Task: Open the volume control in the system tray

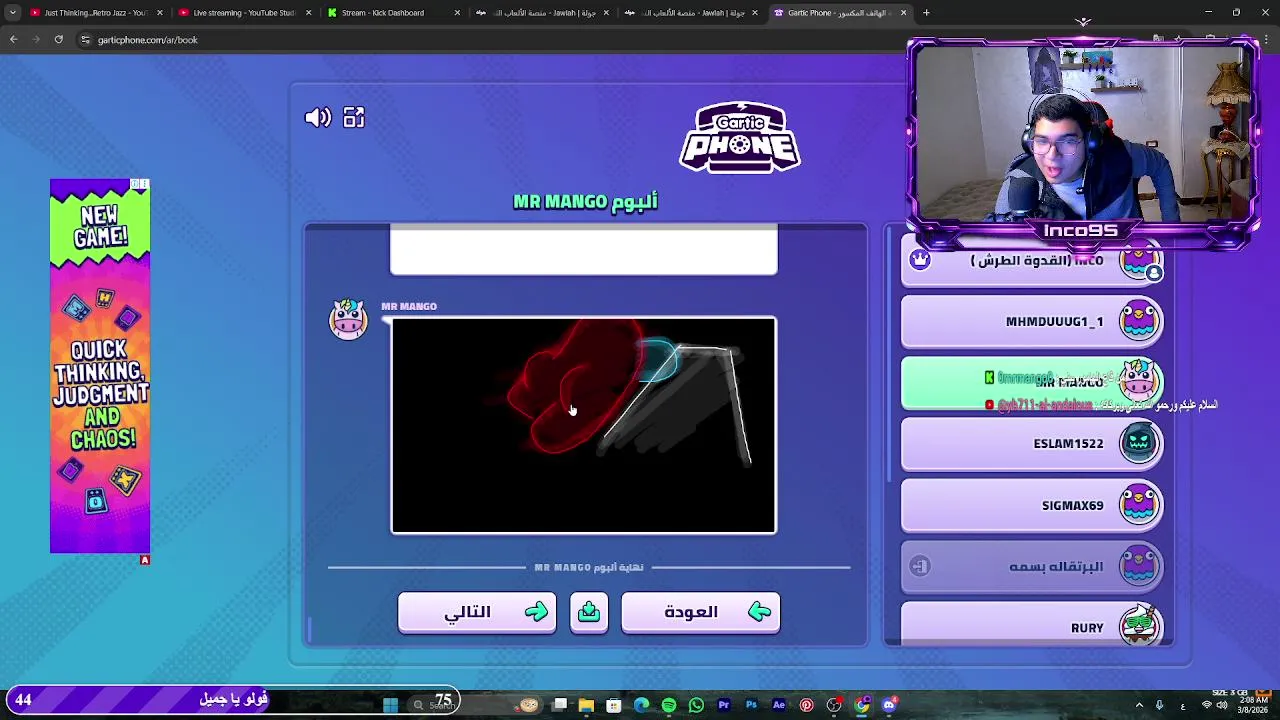Action: point(1221,705)
